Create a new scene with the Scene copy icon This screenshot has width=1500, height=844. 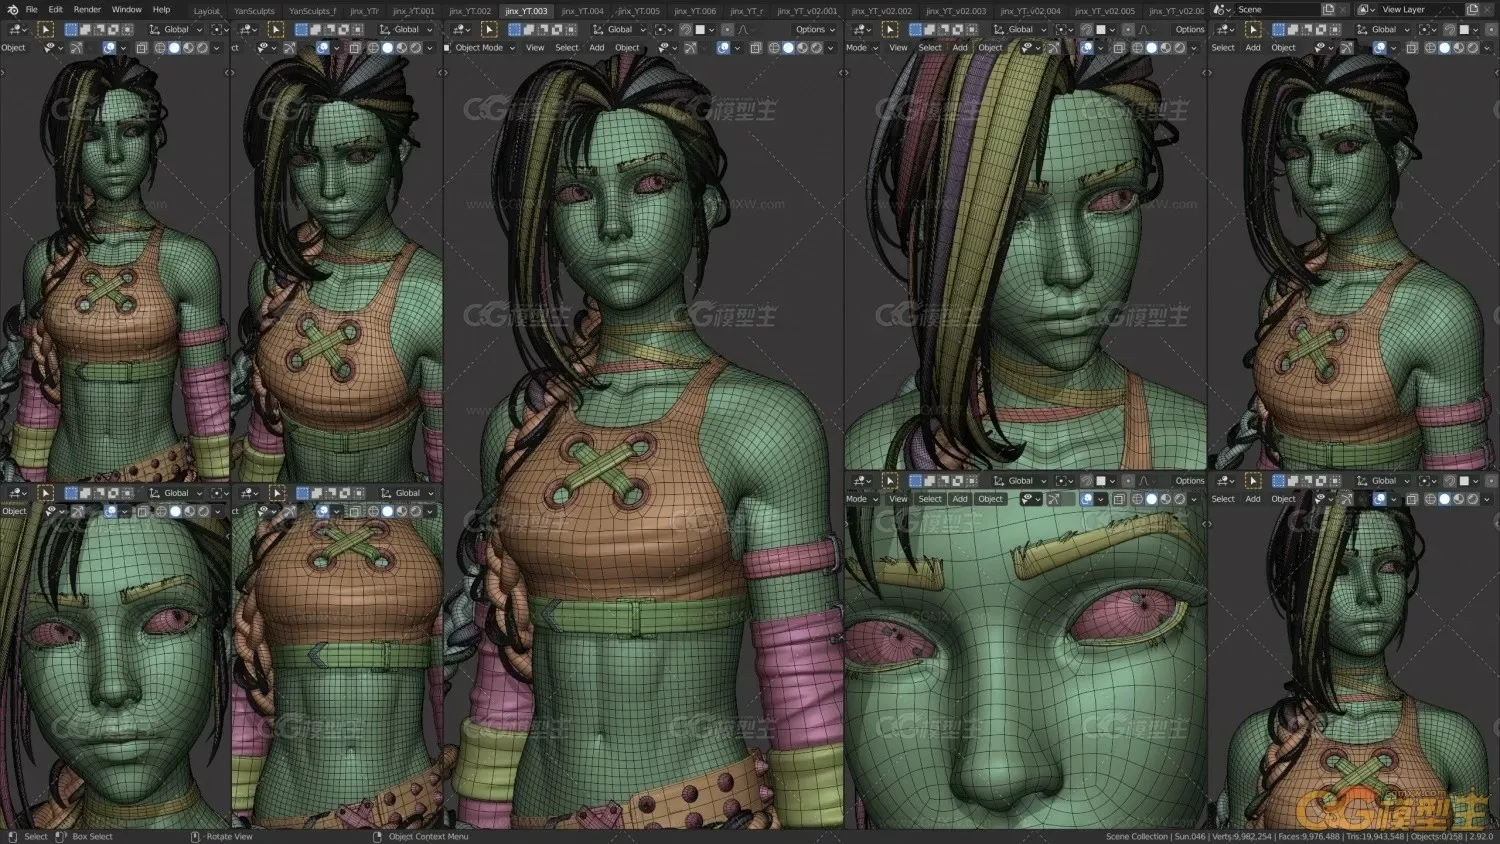point(1328,9)
